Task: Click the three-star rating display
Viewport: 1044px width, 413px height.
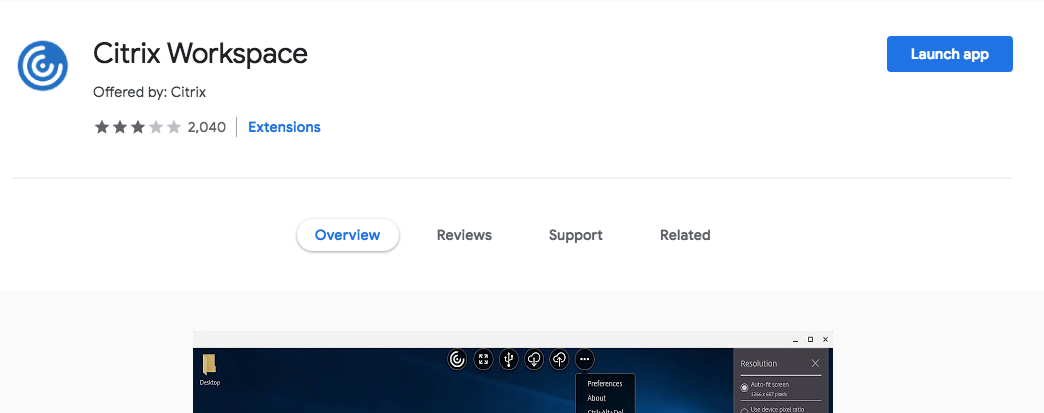Action: [138, 127]
